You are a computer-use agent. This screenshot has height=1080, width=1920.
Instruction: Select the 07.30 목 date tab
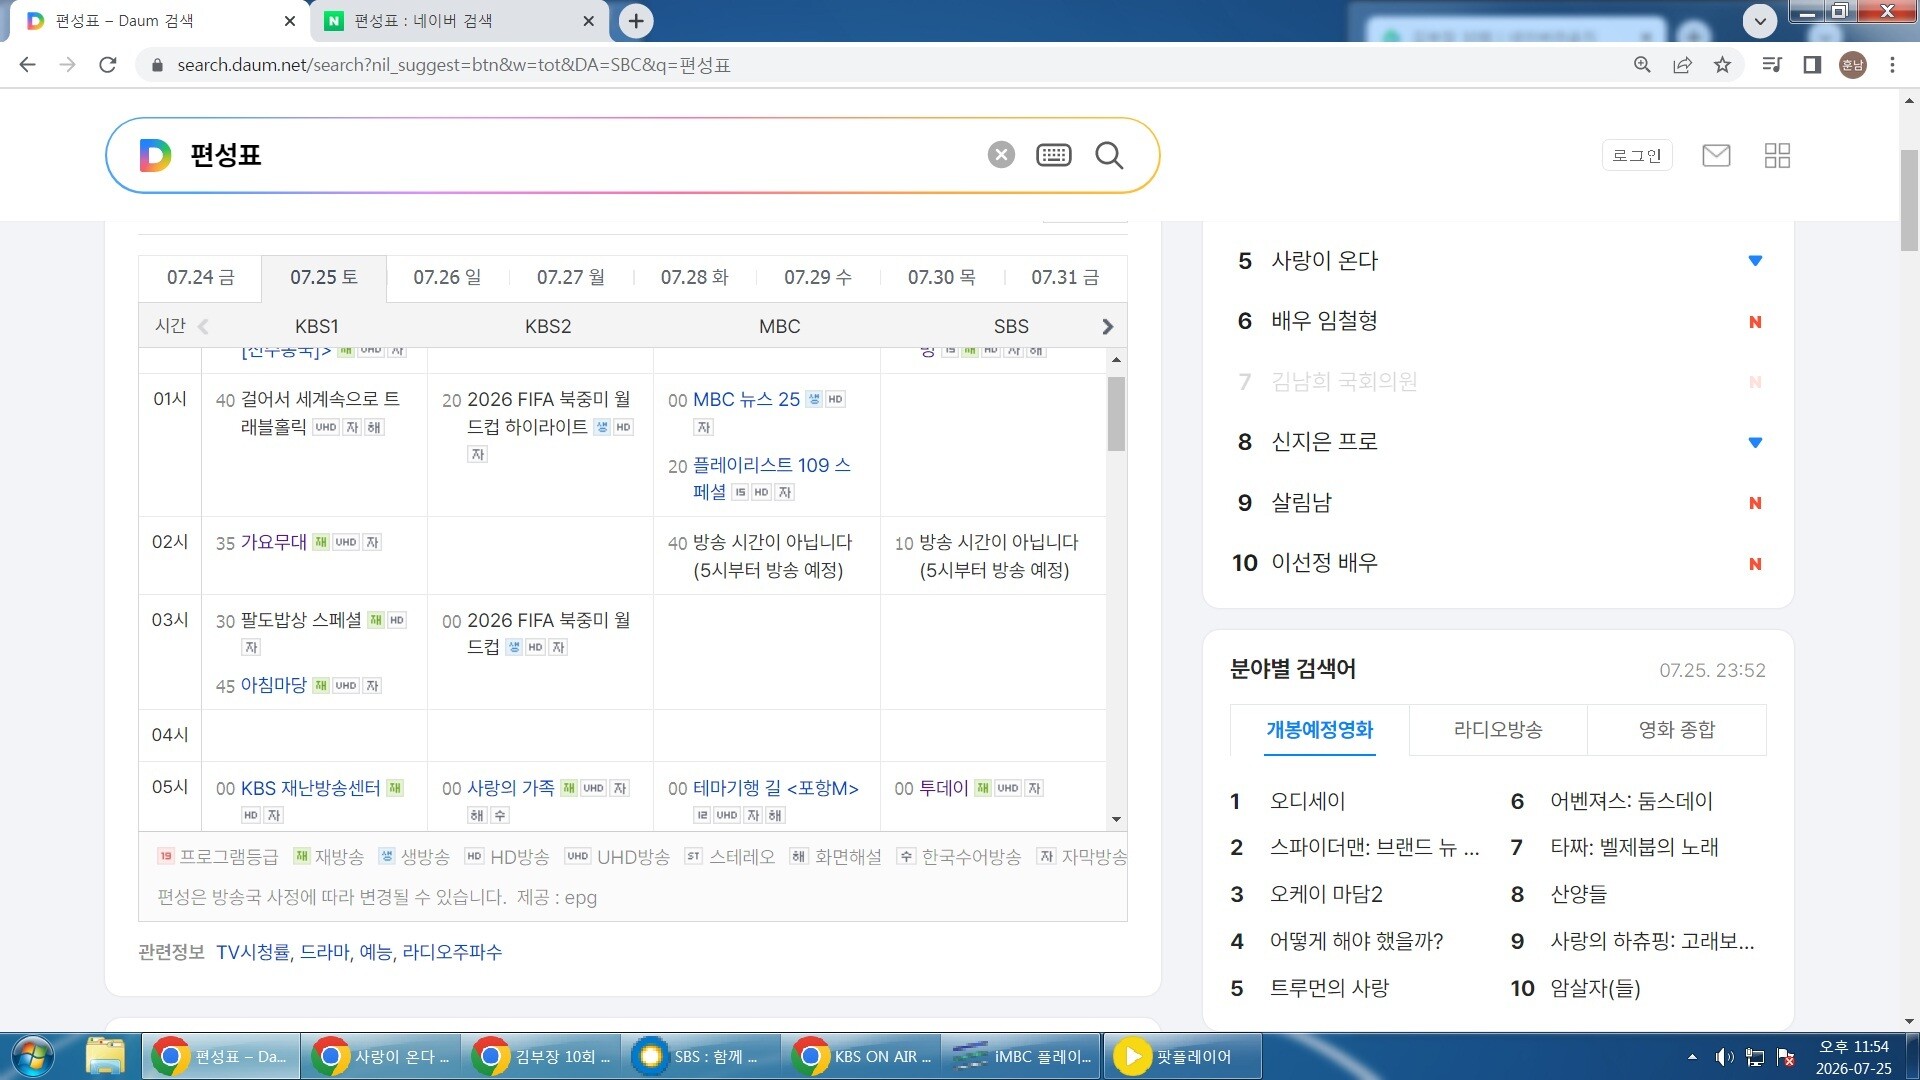(x=941, y=277)
